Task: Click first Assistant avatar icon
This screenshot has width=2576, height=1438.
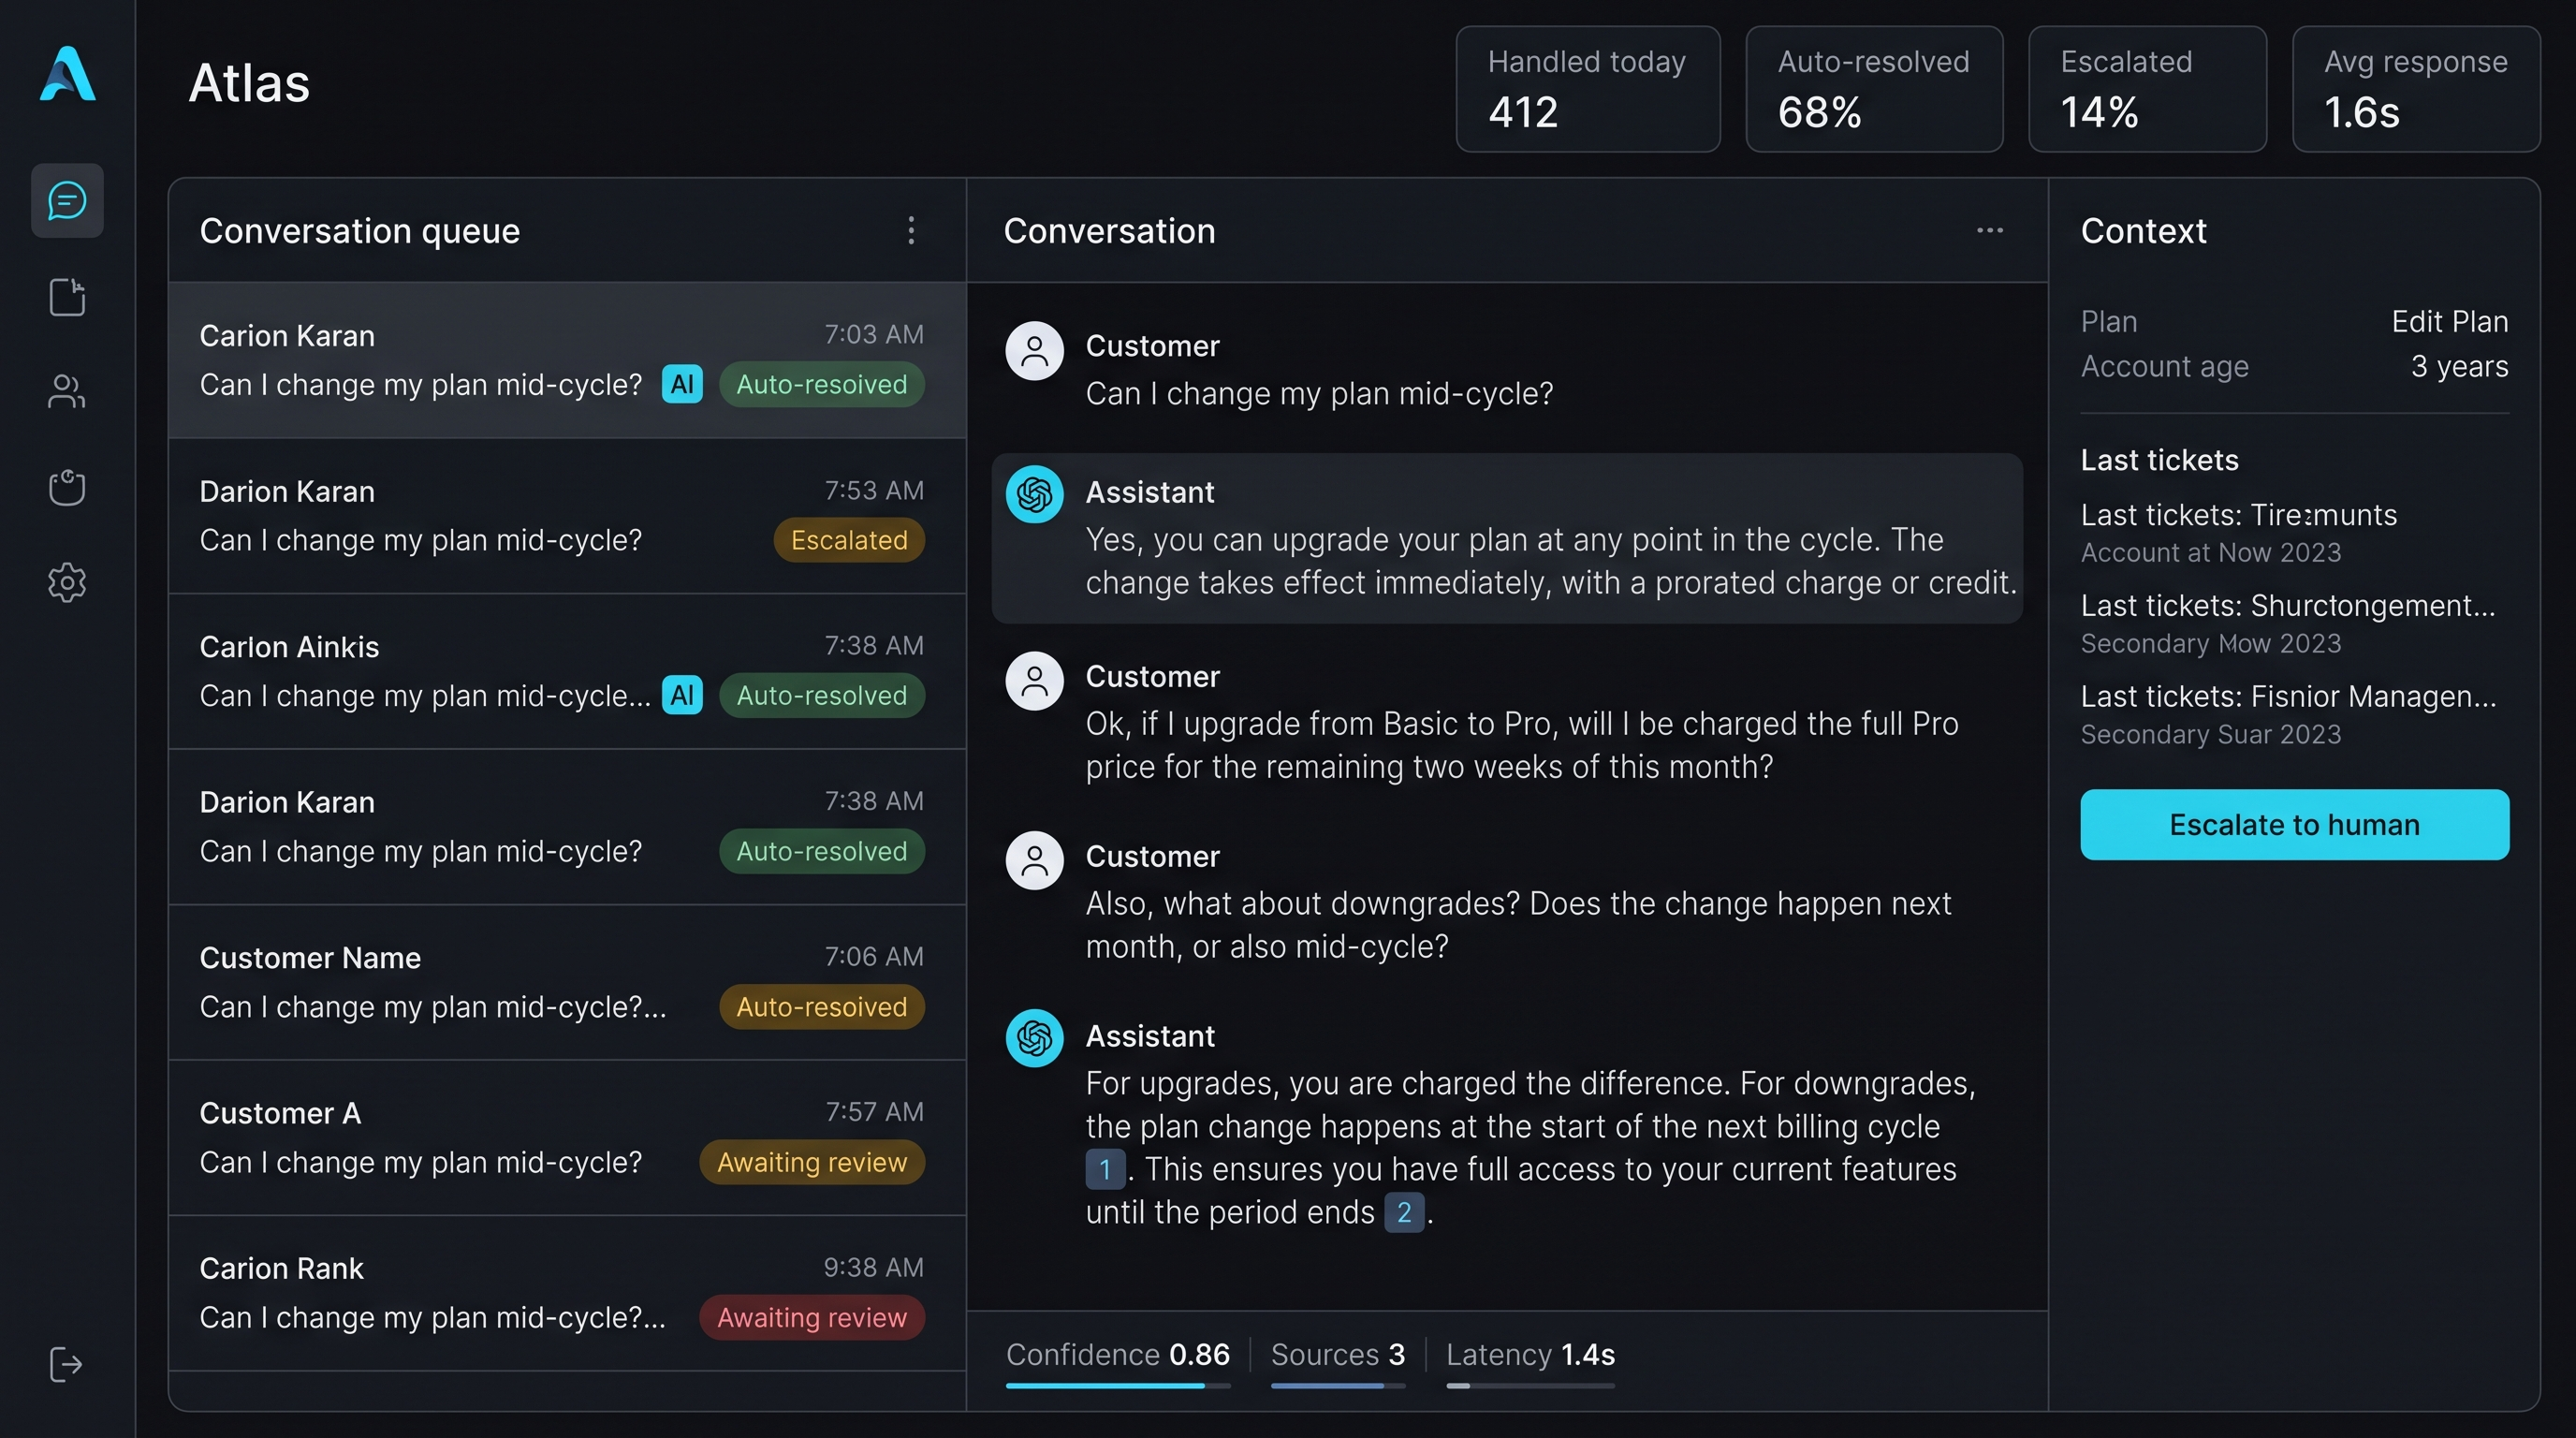Action: pos(1034,494)
